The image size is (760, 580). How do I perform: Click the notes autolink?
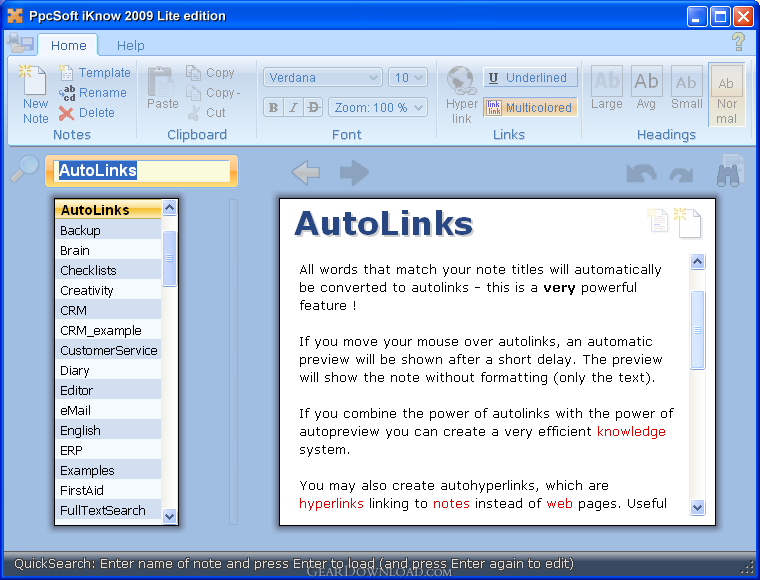[x=451, y=503]
